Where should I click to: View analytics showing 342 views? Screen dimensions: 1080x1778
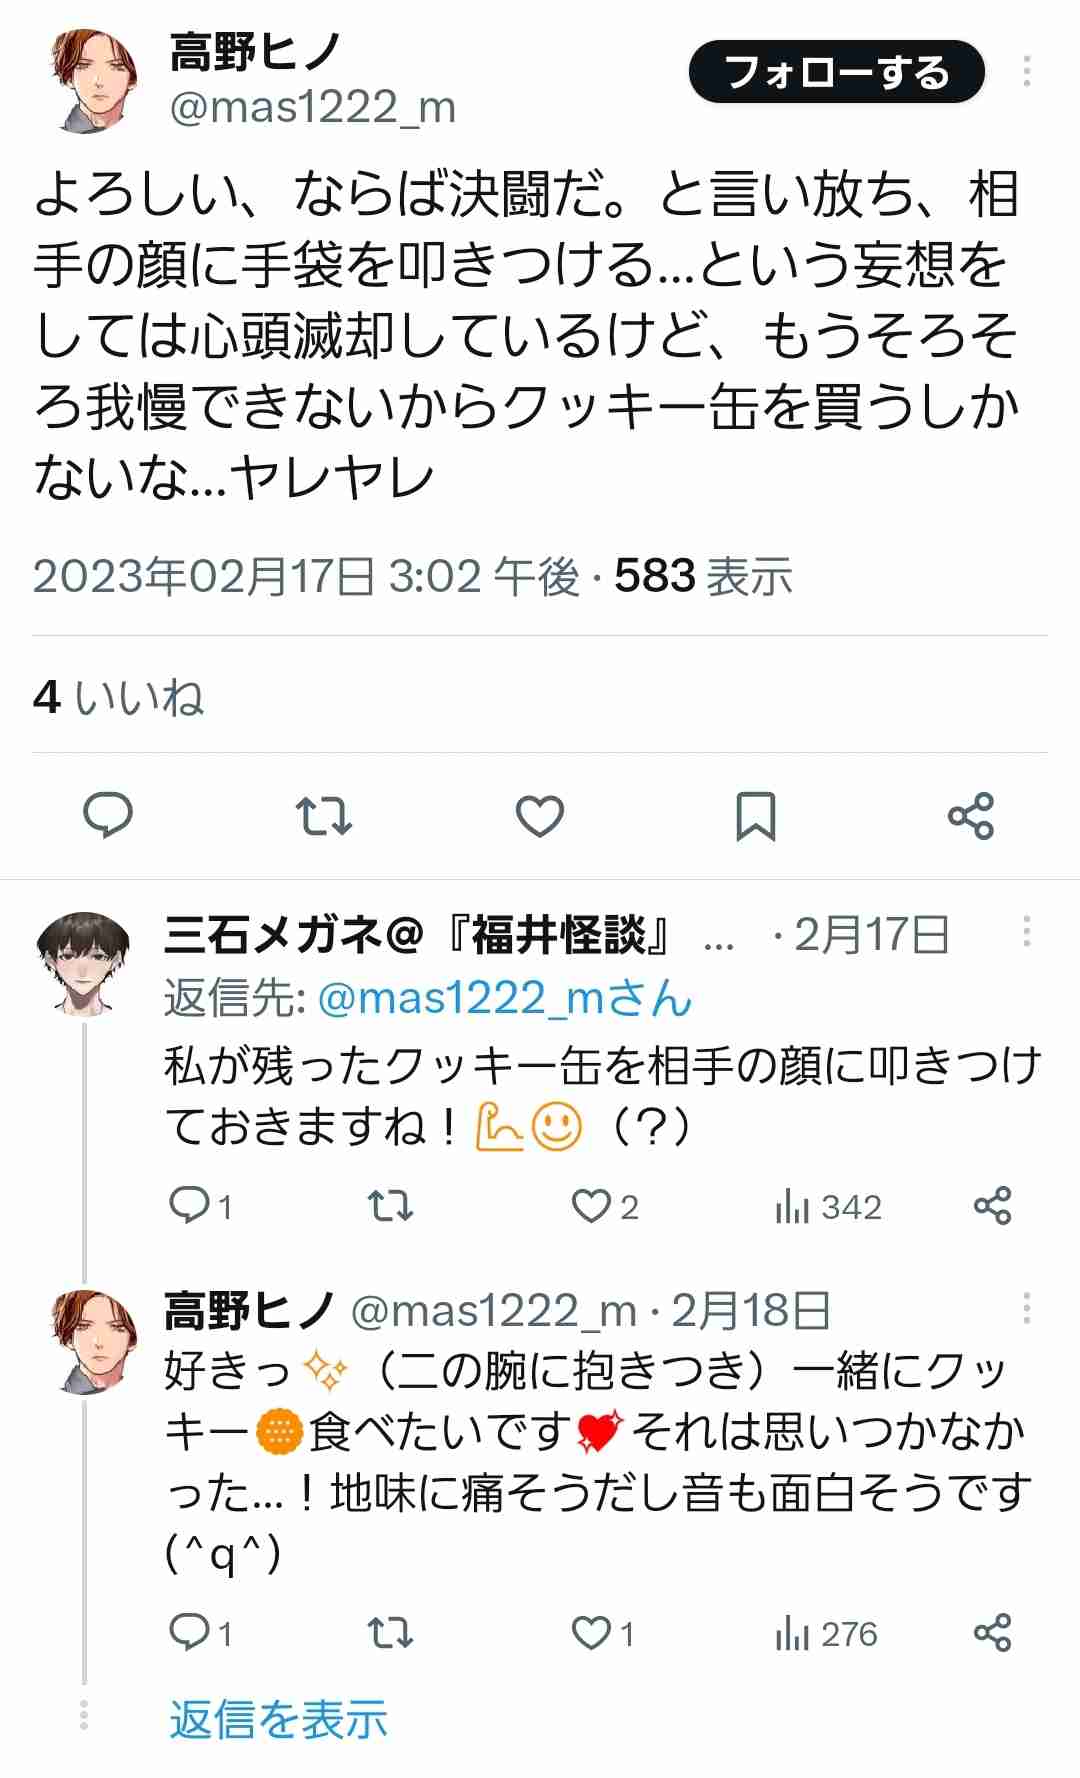(x=828, y=1207)
